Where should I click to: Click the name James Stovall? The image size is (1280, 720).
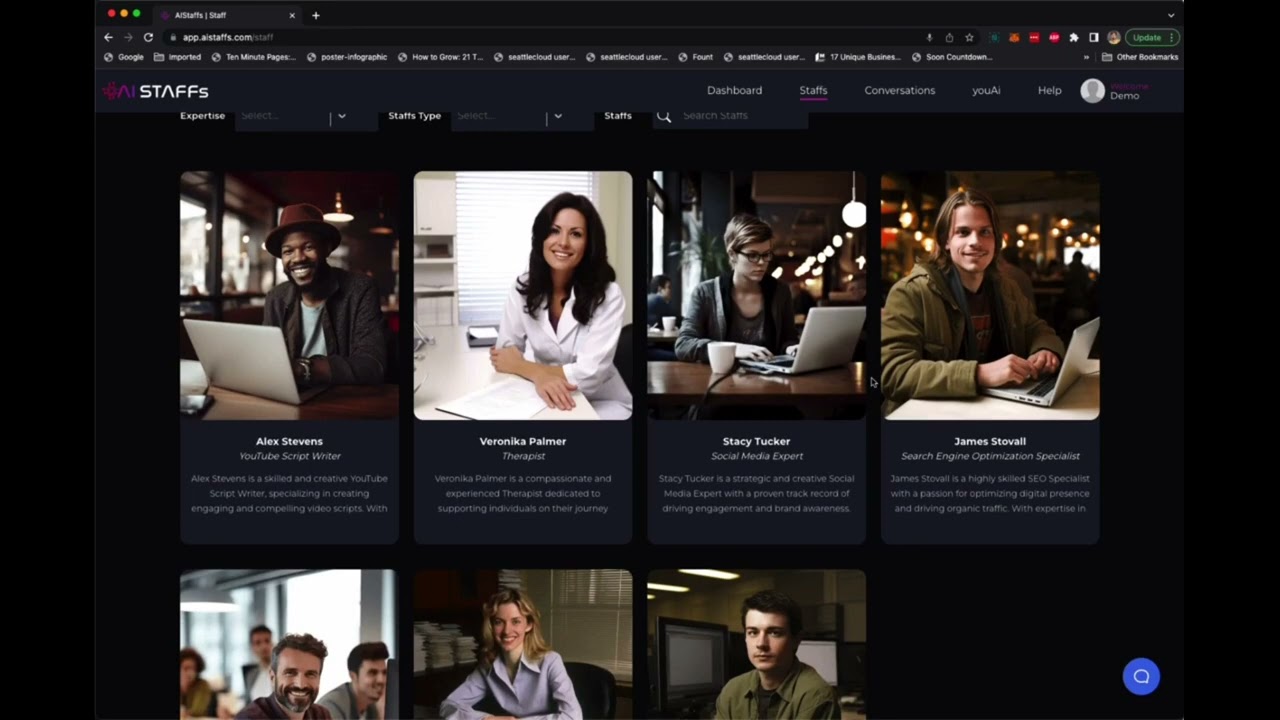[x=990, y=441]
